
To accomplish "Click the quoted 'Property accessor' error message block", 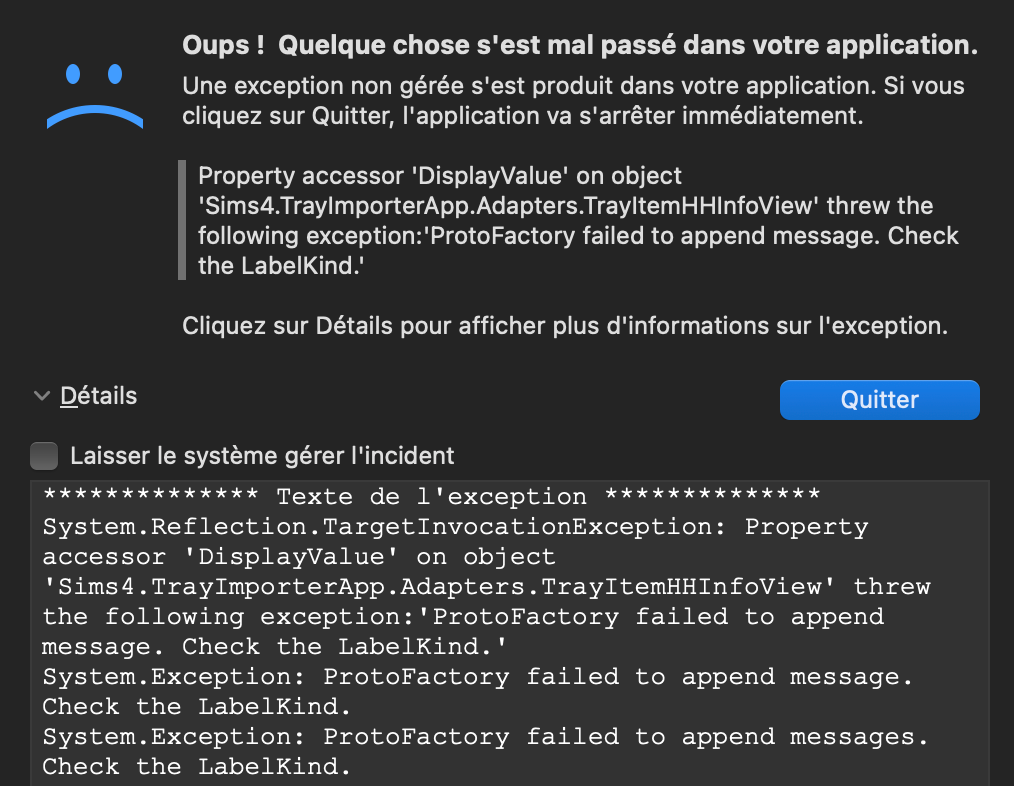I will pyautogui.click(x=578, y=221).
